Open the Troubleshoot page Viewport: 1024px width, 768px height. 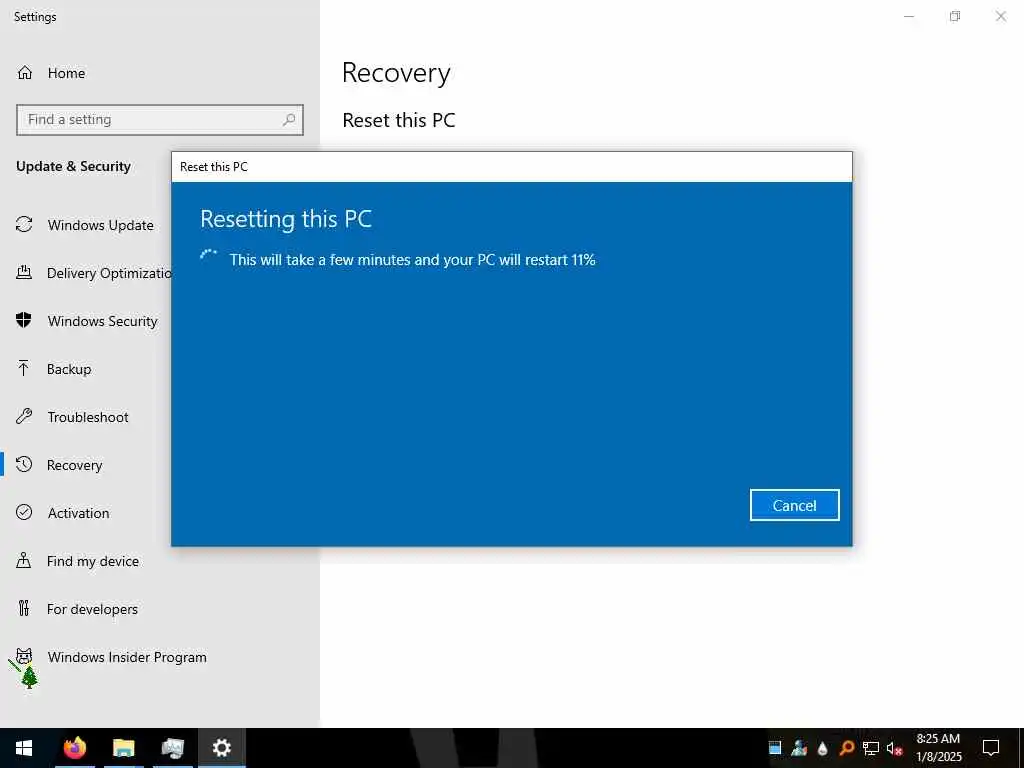coord(86,417)
